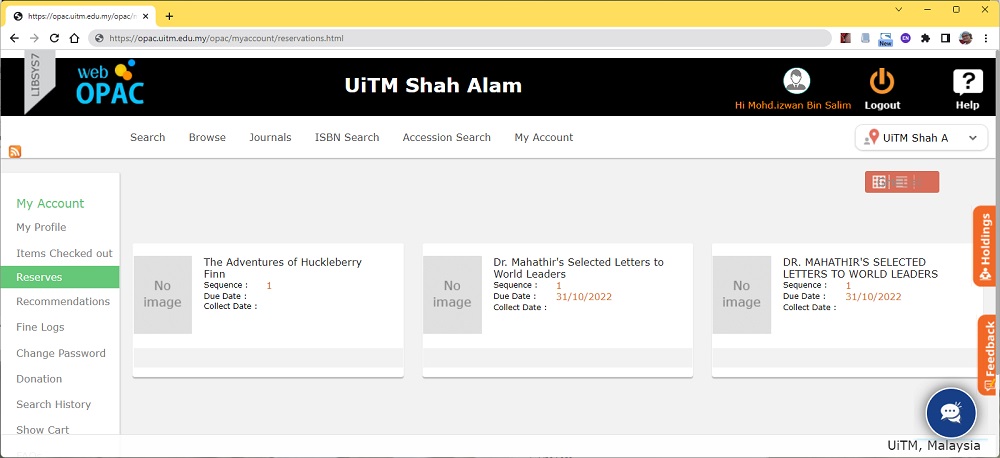Expand the UiTM Shah A location dropdown
The image size is (1000, 458).
click(921, 138)
